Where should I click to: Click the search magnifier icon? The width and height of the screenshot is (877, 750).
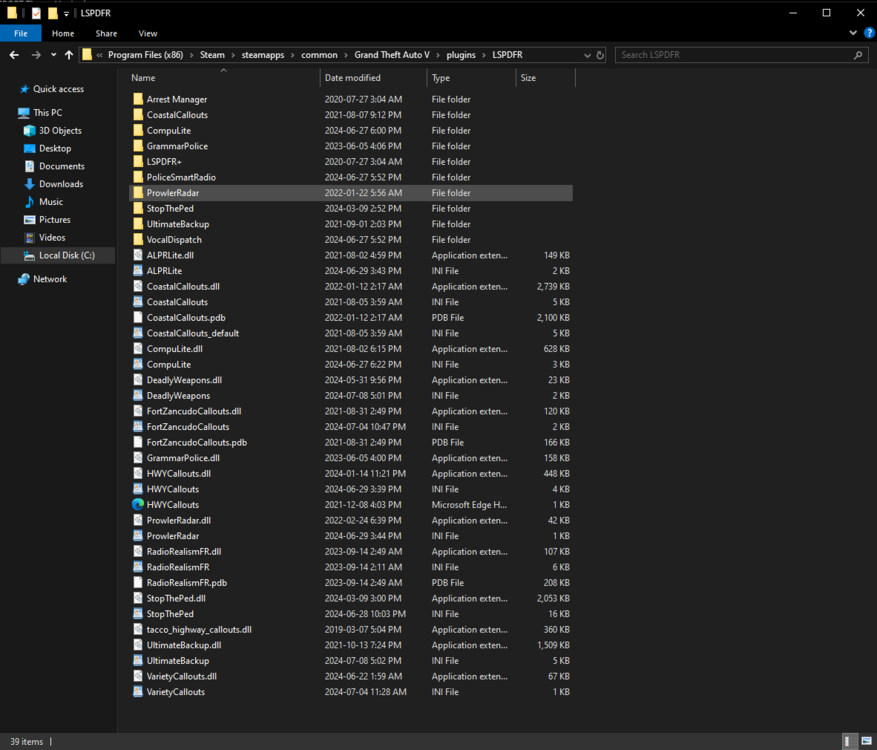(x=855, y=55)
